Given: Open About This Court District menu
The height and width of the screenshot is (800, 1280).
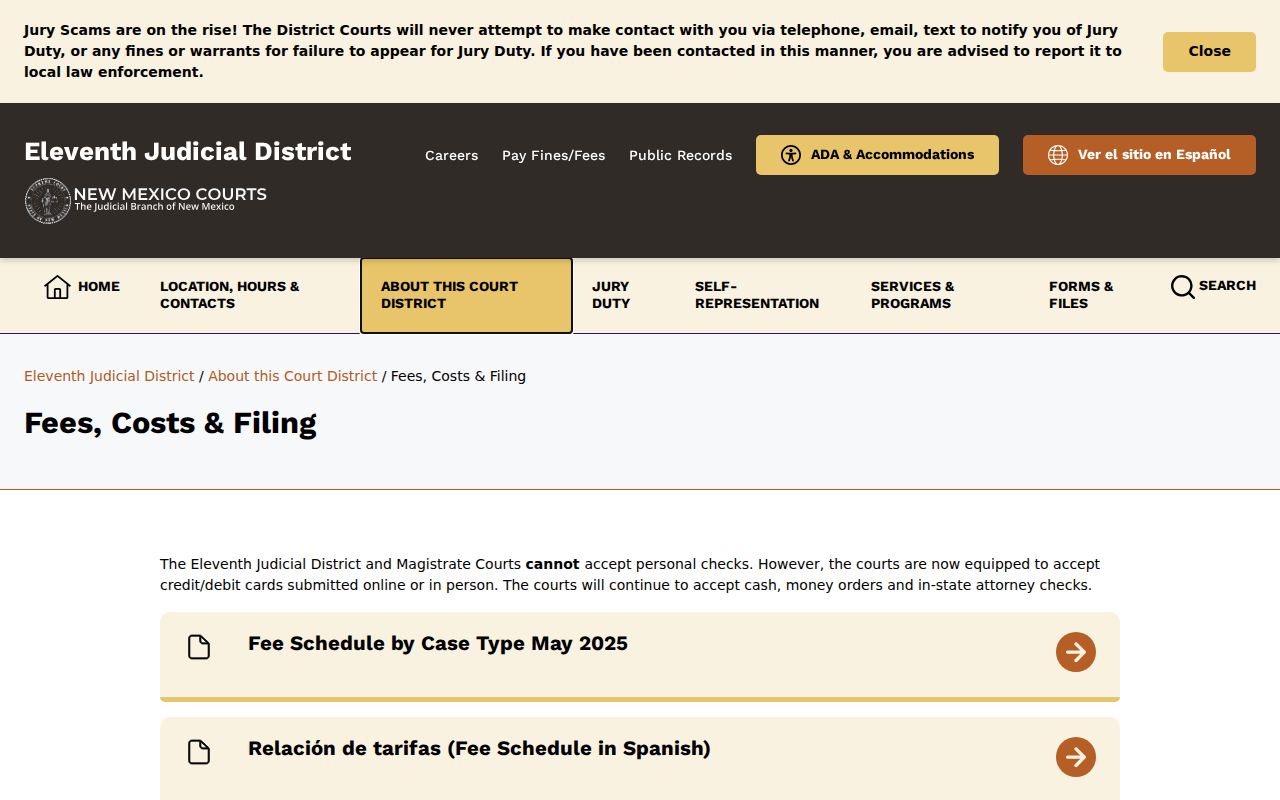Looking at the screenshot, I should tap(466, 295).
